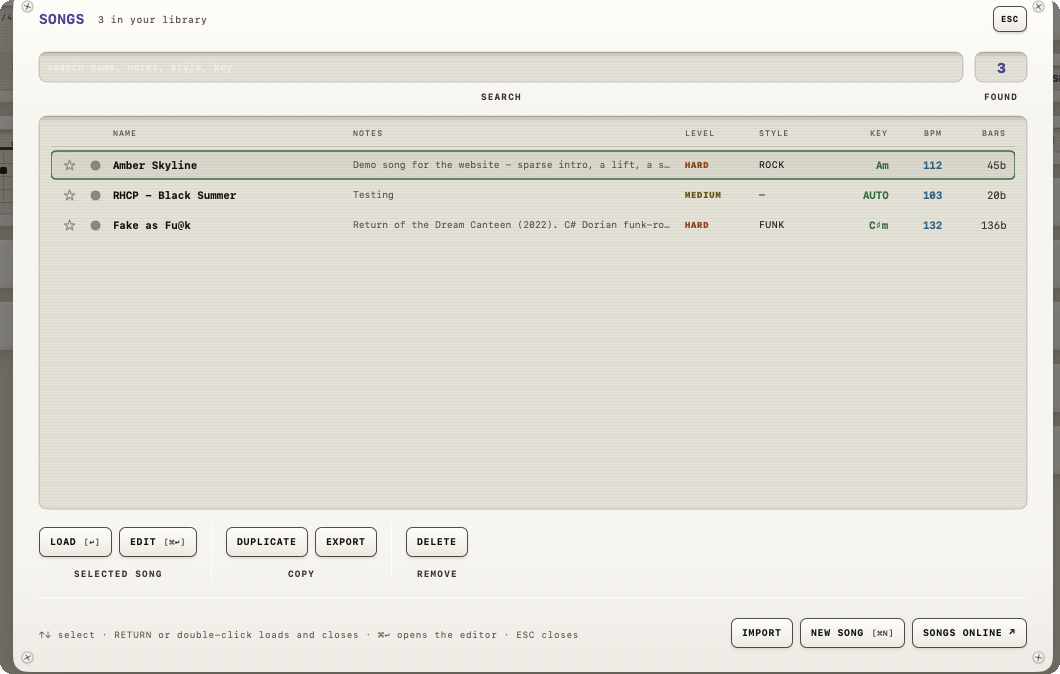The image size is (1060, 674).
Task: Sort by the NAME column header
Action: (x=124, y=133)
